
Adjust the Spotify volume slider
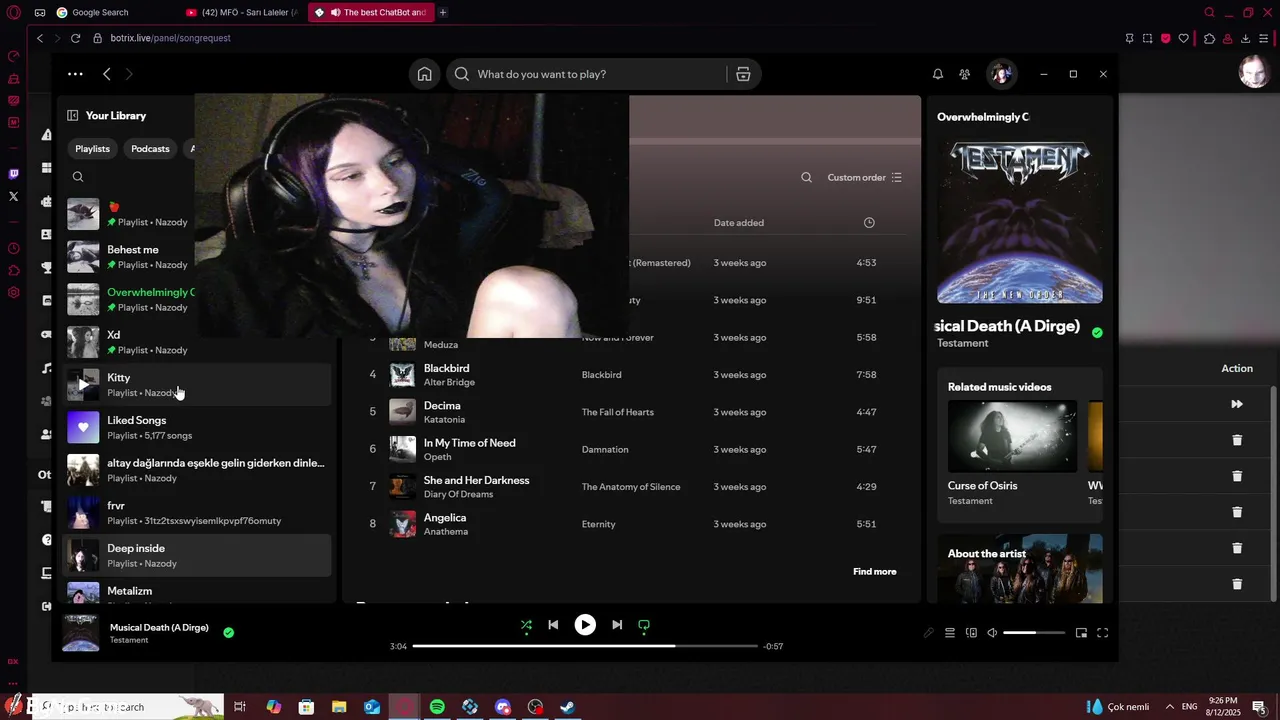1034,633
